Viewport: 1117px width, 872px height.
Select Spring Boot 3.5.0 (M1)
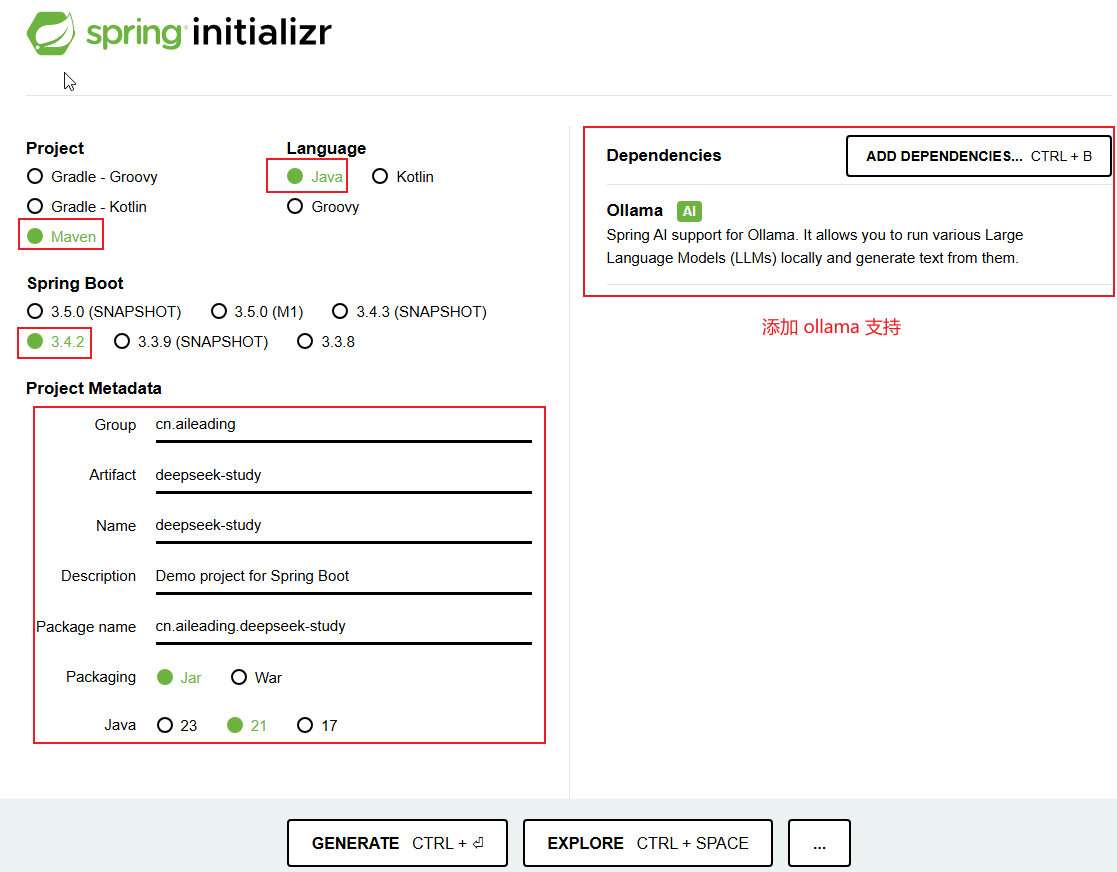[x=257, y=311]
